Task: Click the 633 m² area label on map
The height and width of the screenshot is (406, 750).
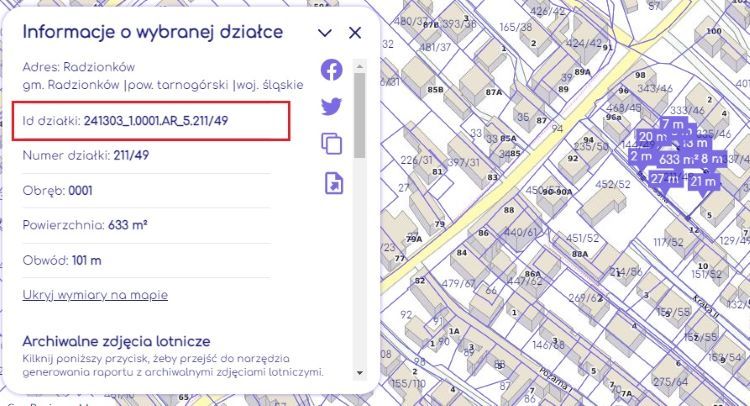Action: 678,159
